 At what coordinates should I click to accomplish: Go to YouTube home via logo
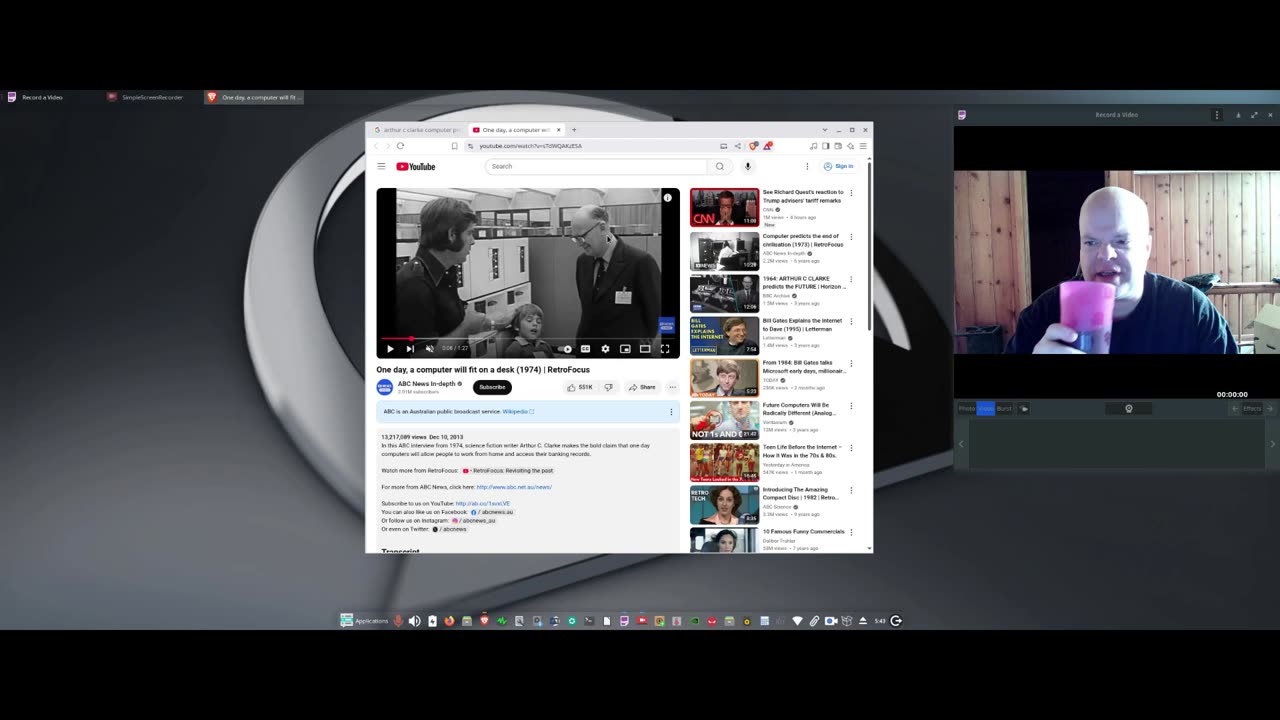[416, 166]
